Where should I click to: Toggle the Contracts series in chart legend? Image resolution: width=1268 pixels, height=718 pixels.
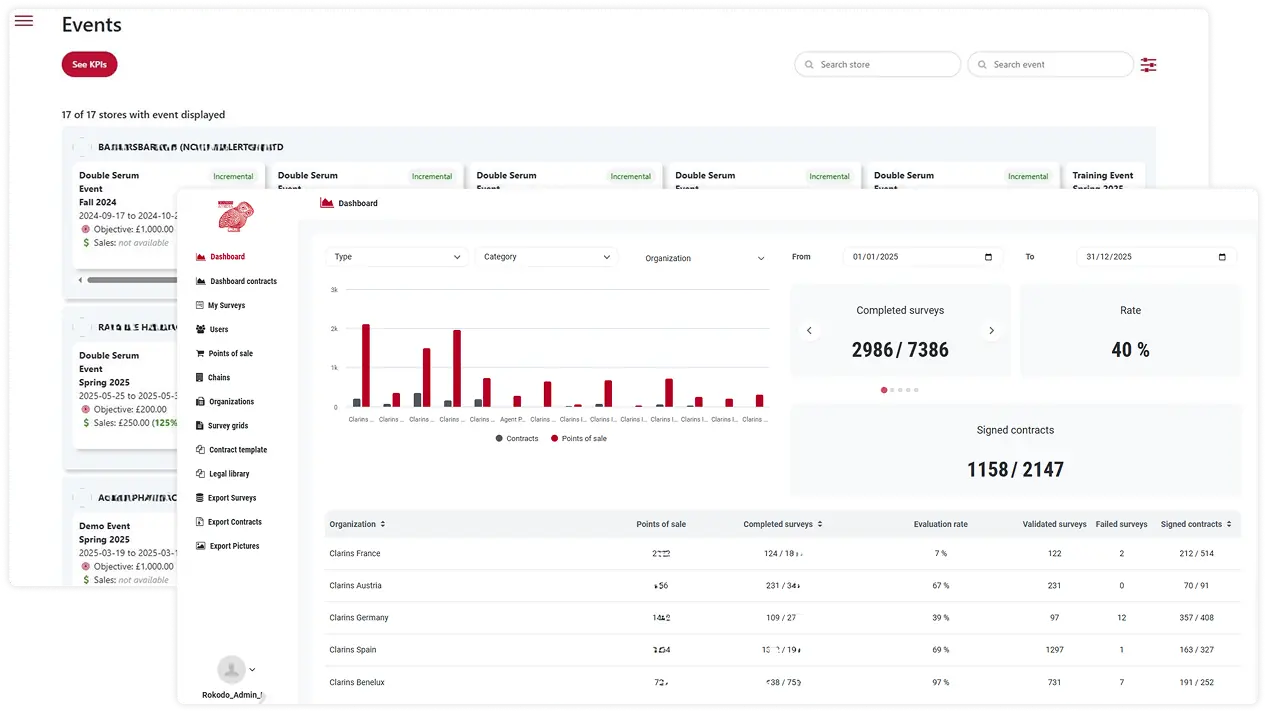click(x=516, y=438)
